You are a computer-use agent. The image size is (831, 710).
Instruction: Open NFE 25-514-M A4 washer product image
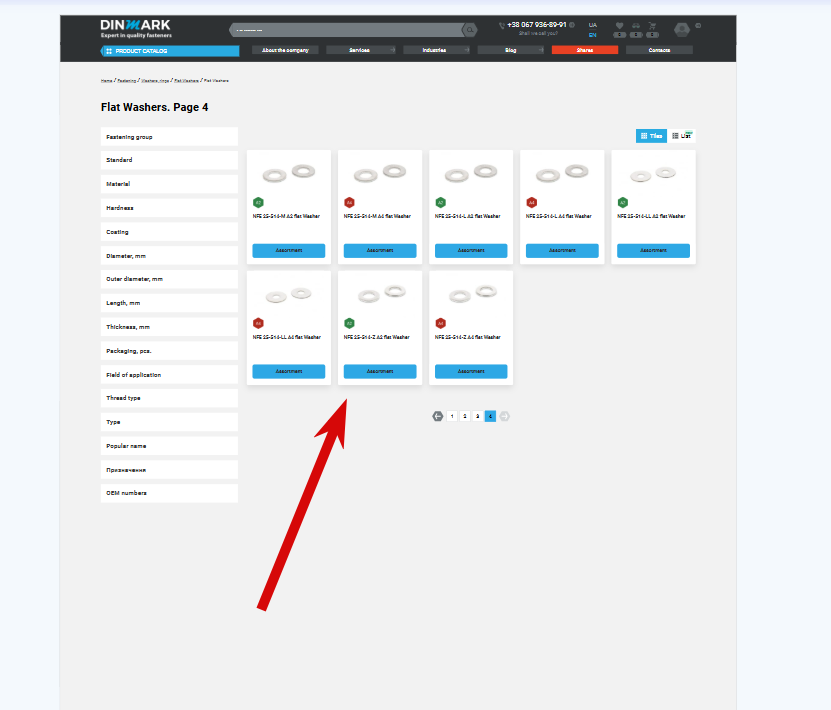coord(380,173)
